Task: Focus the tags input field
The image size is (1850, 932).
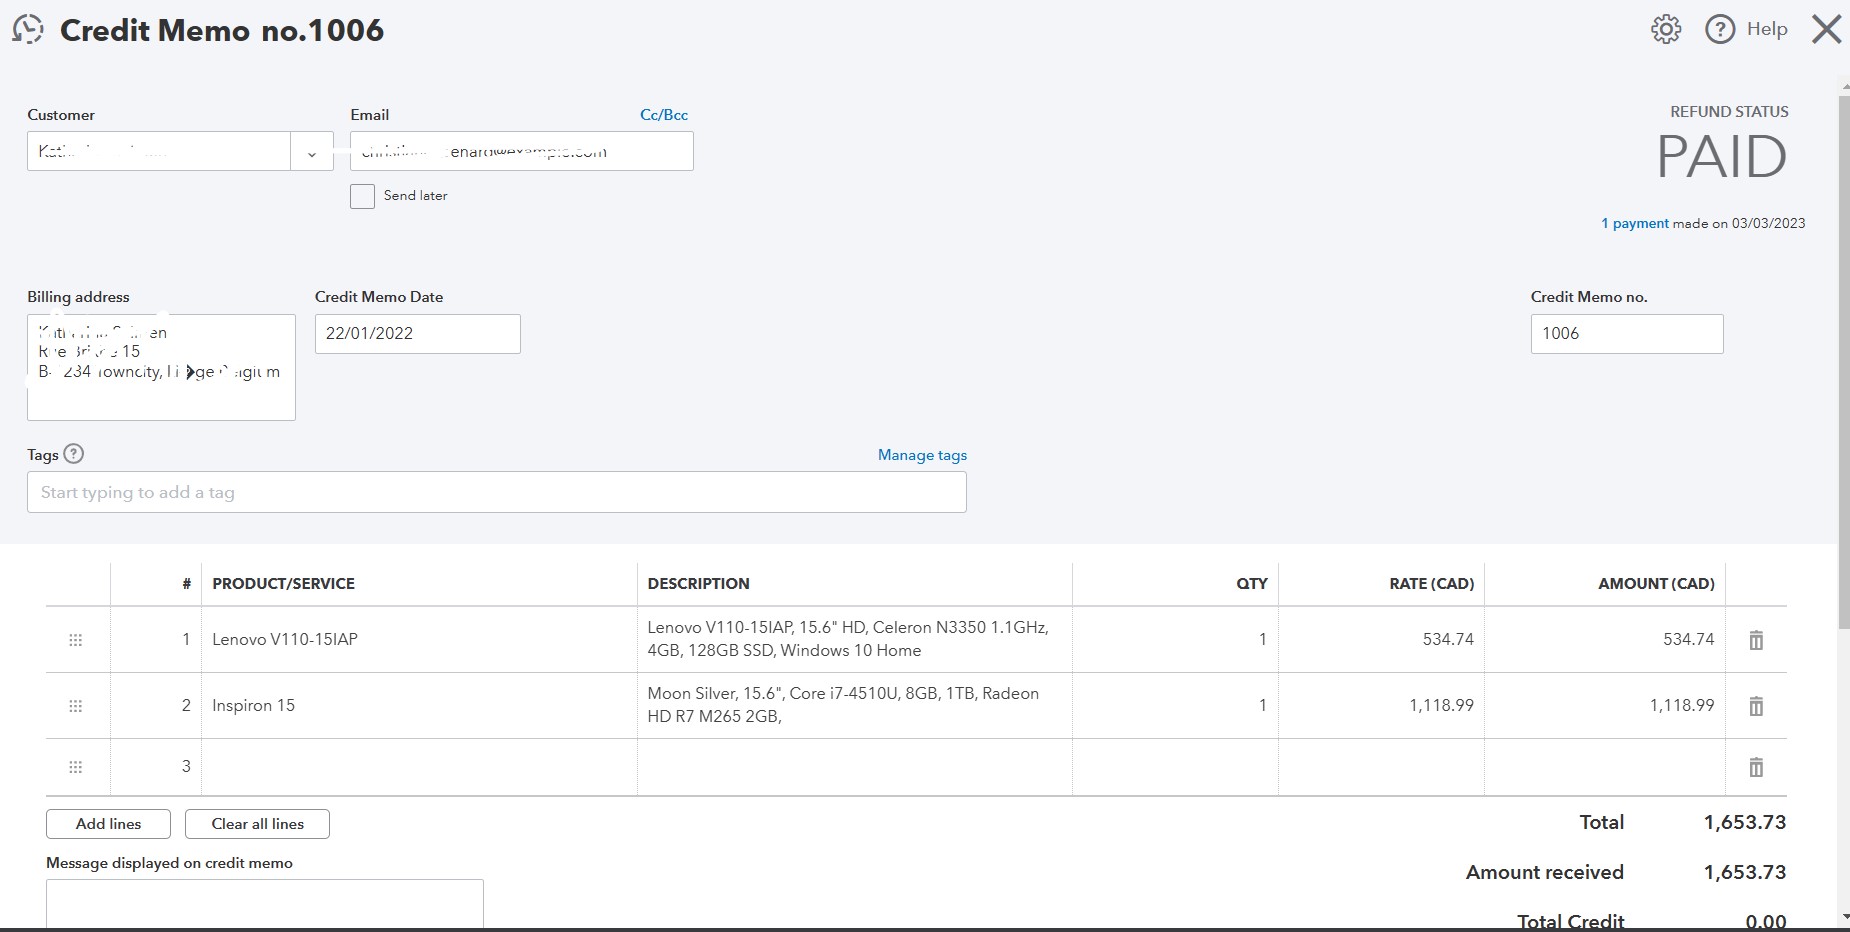Action: click(x=496, y=492)
